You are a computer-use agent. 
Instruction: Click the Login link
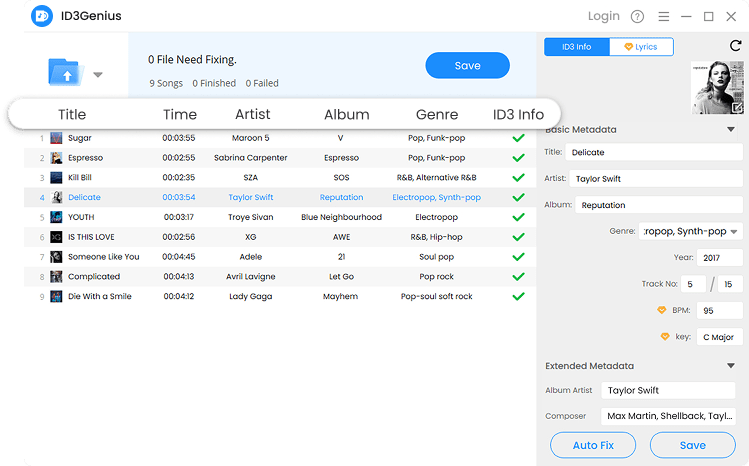point(604,16)
